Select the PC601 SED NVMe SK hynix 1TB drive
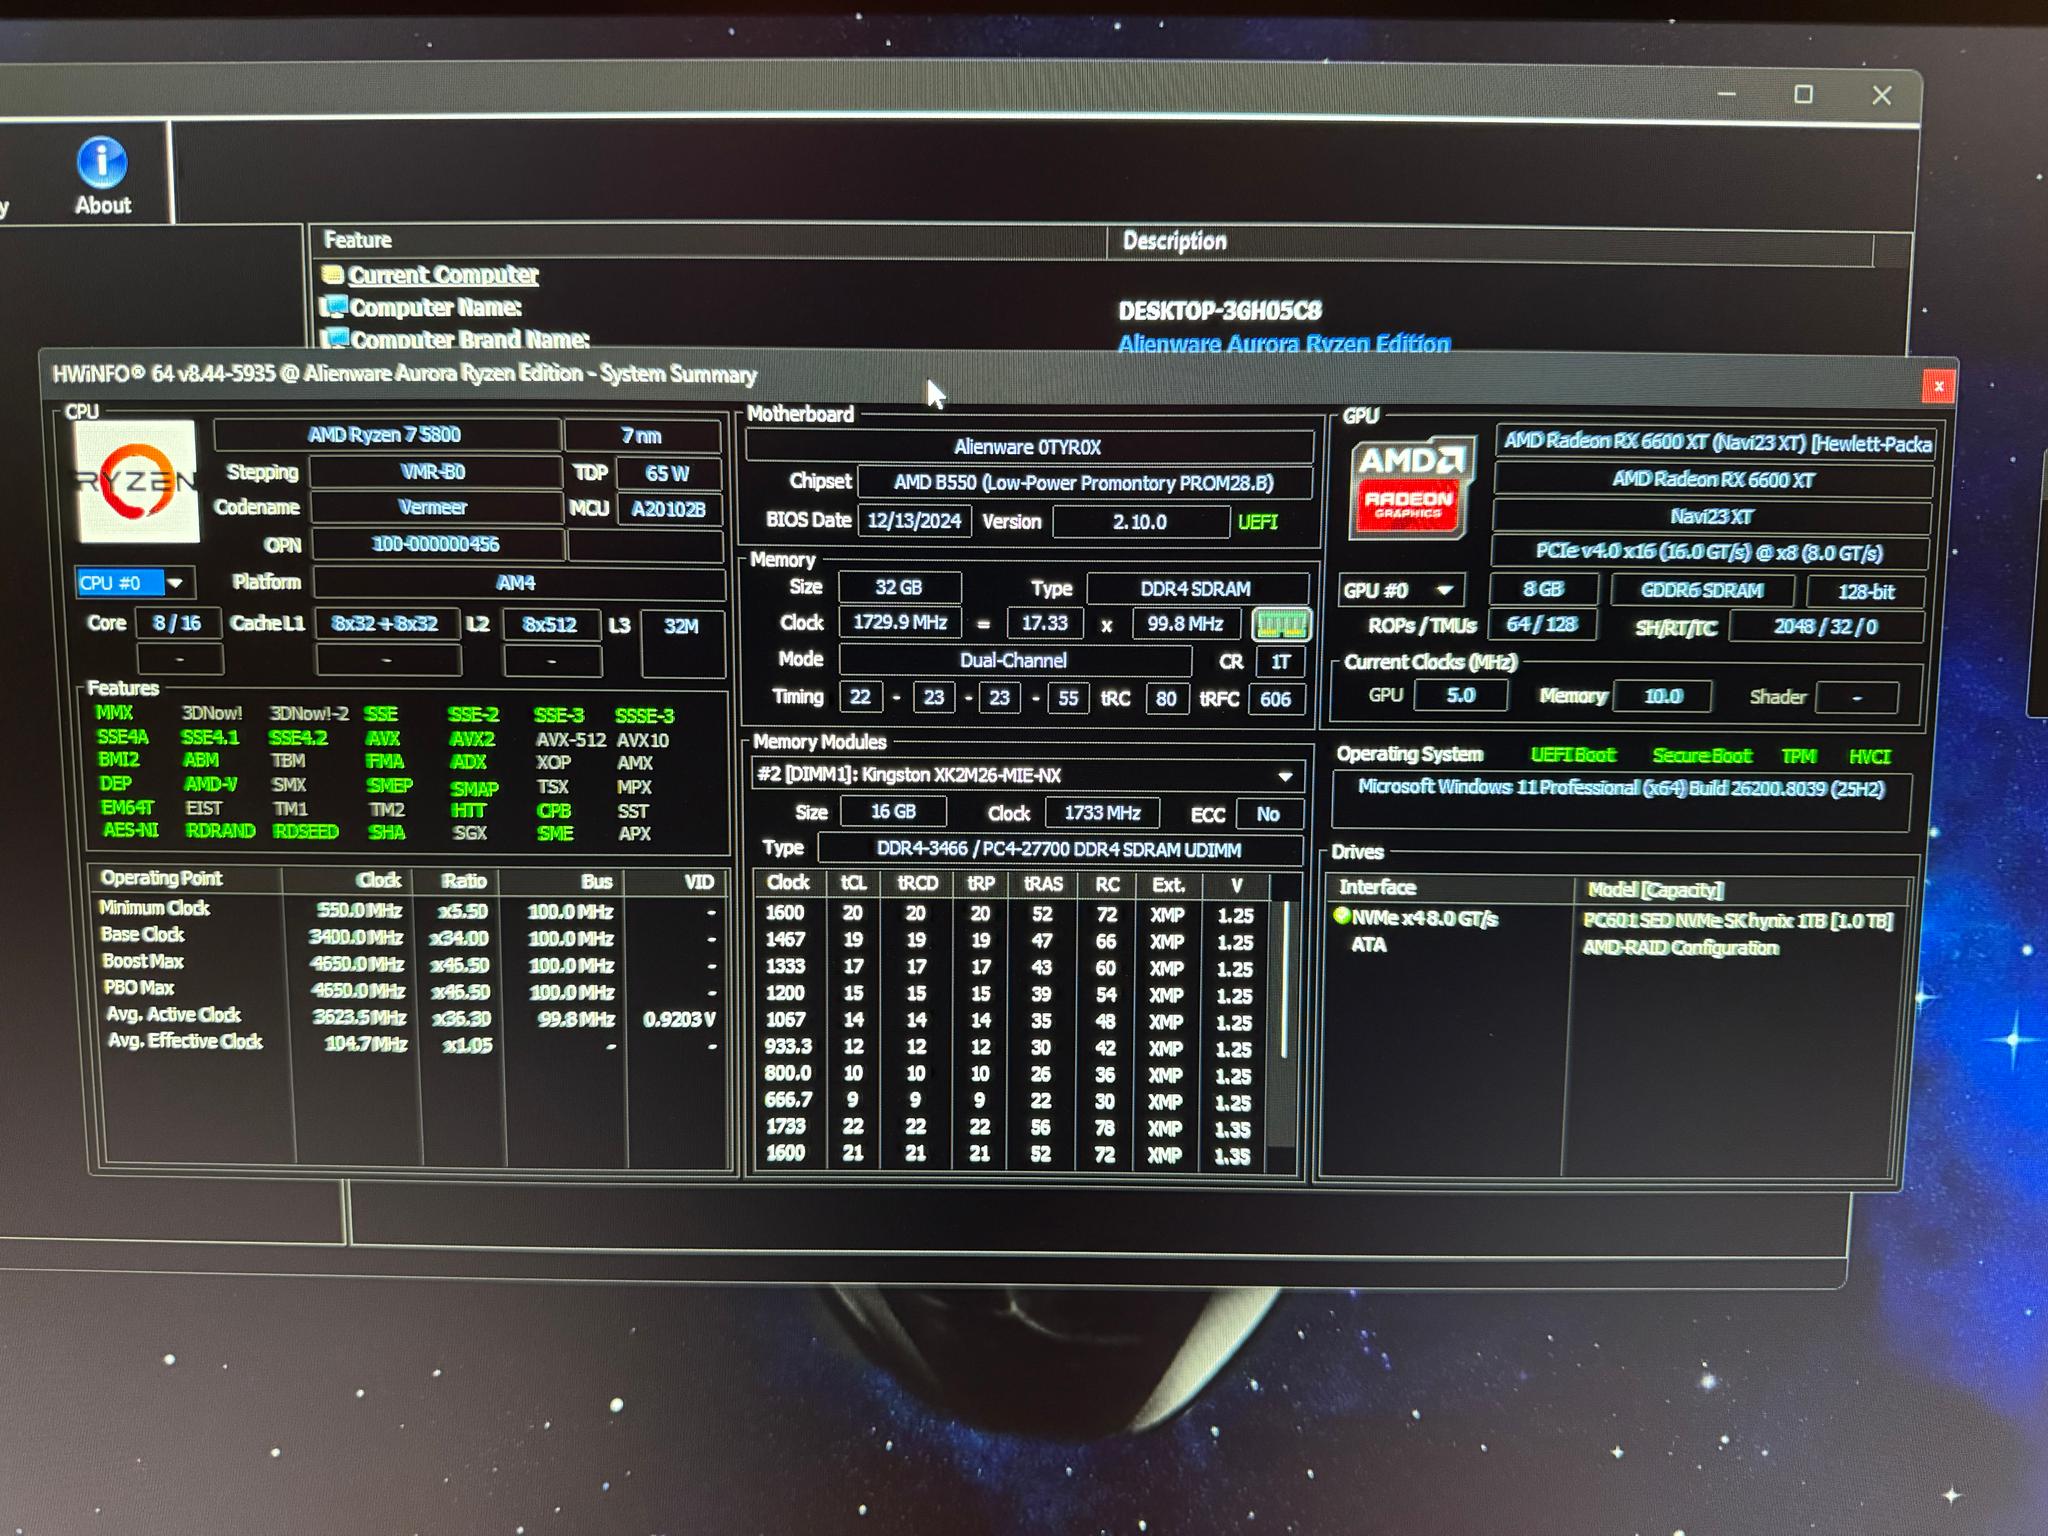 point(1737,921)
